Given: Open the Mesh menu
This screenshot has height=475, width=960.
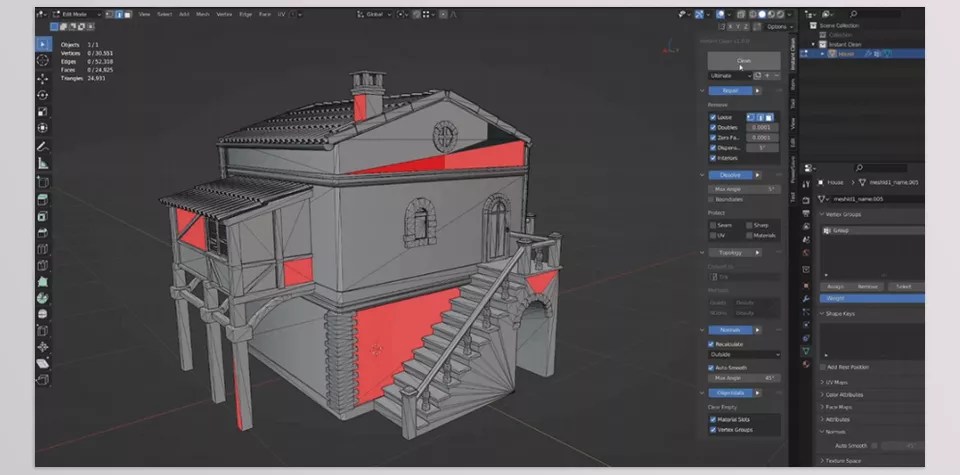Looking at the screenshot, I should pos(203,14).
